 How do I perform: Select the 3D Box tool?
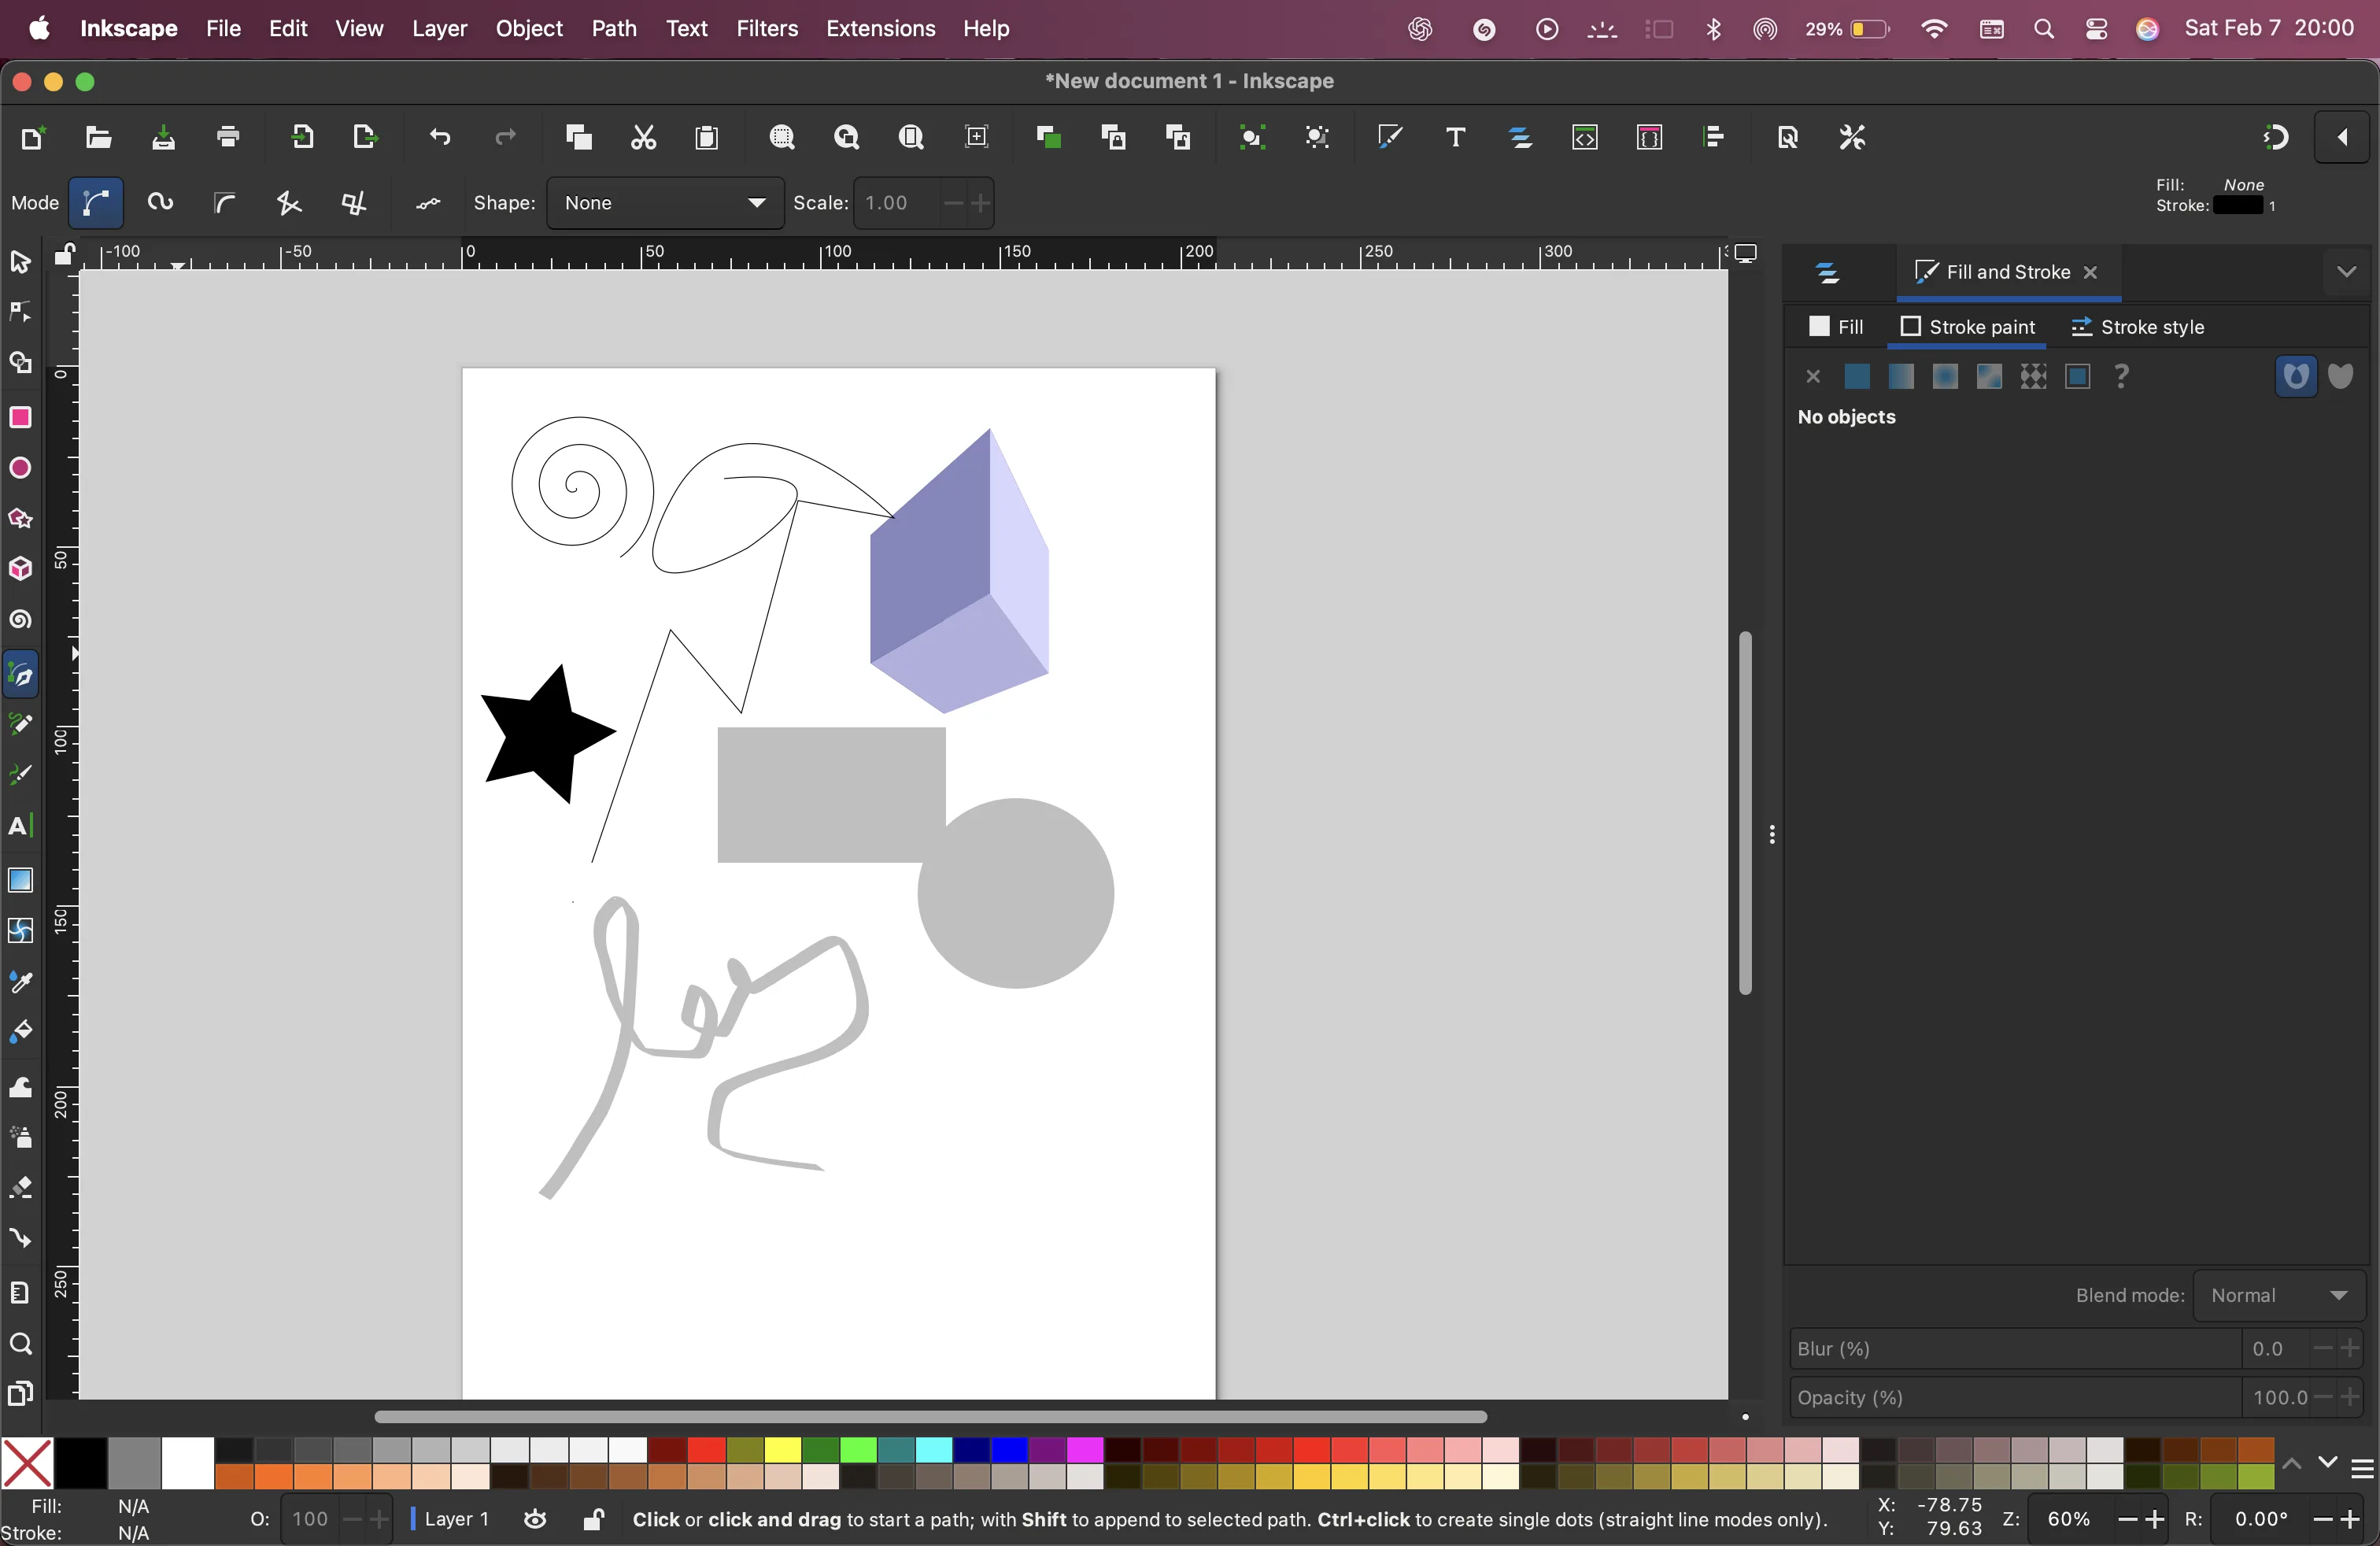coord(20,569)
